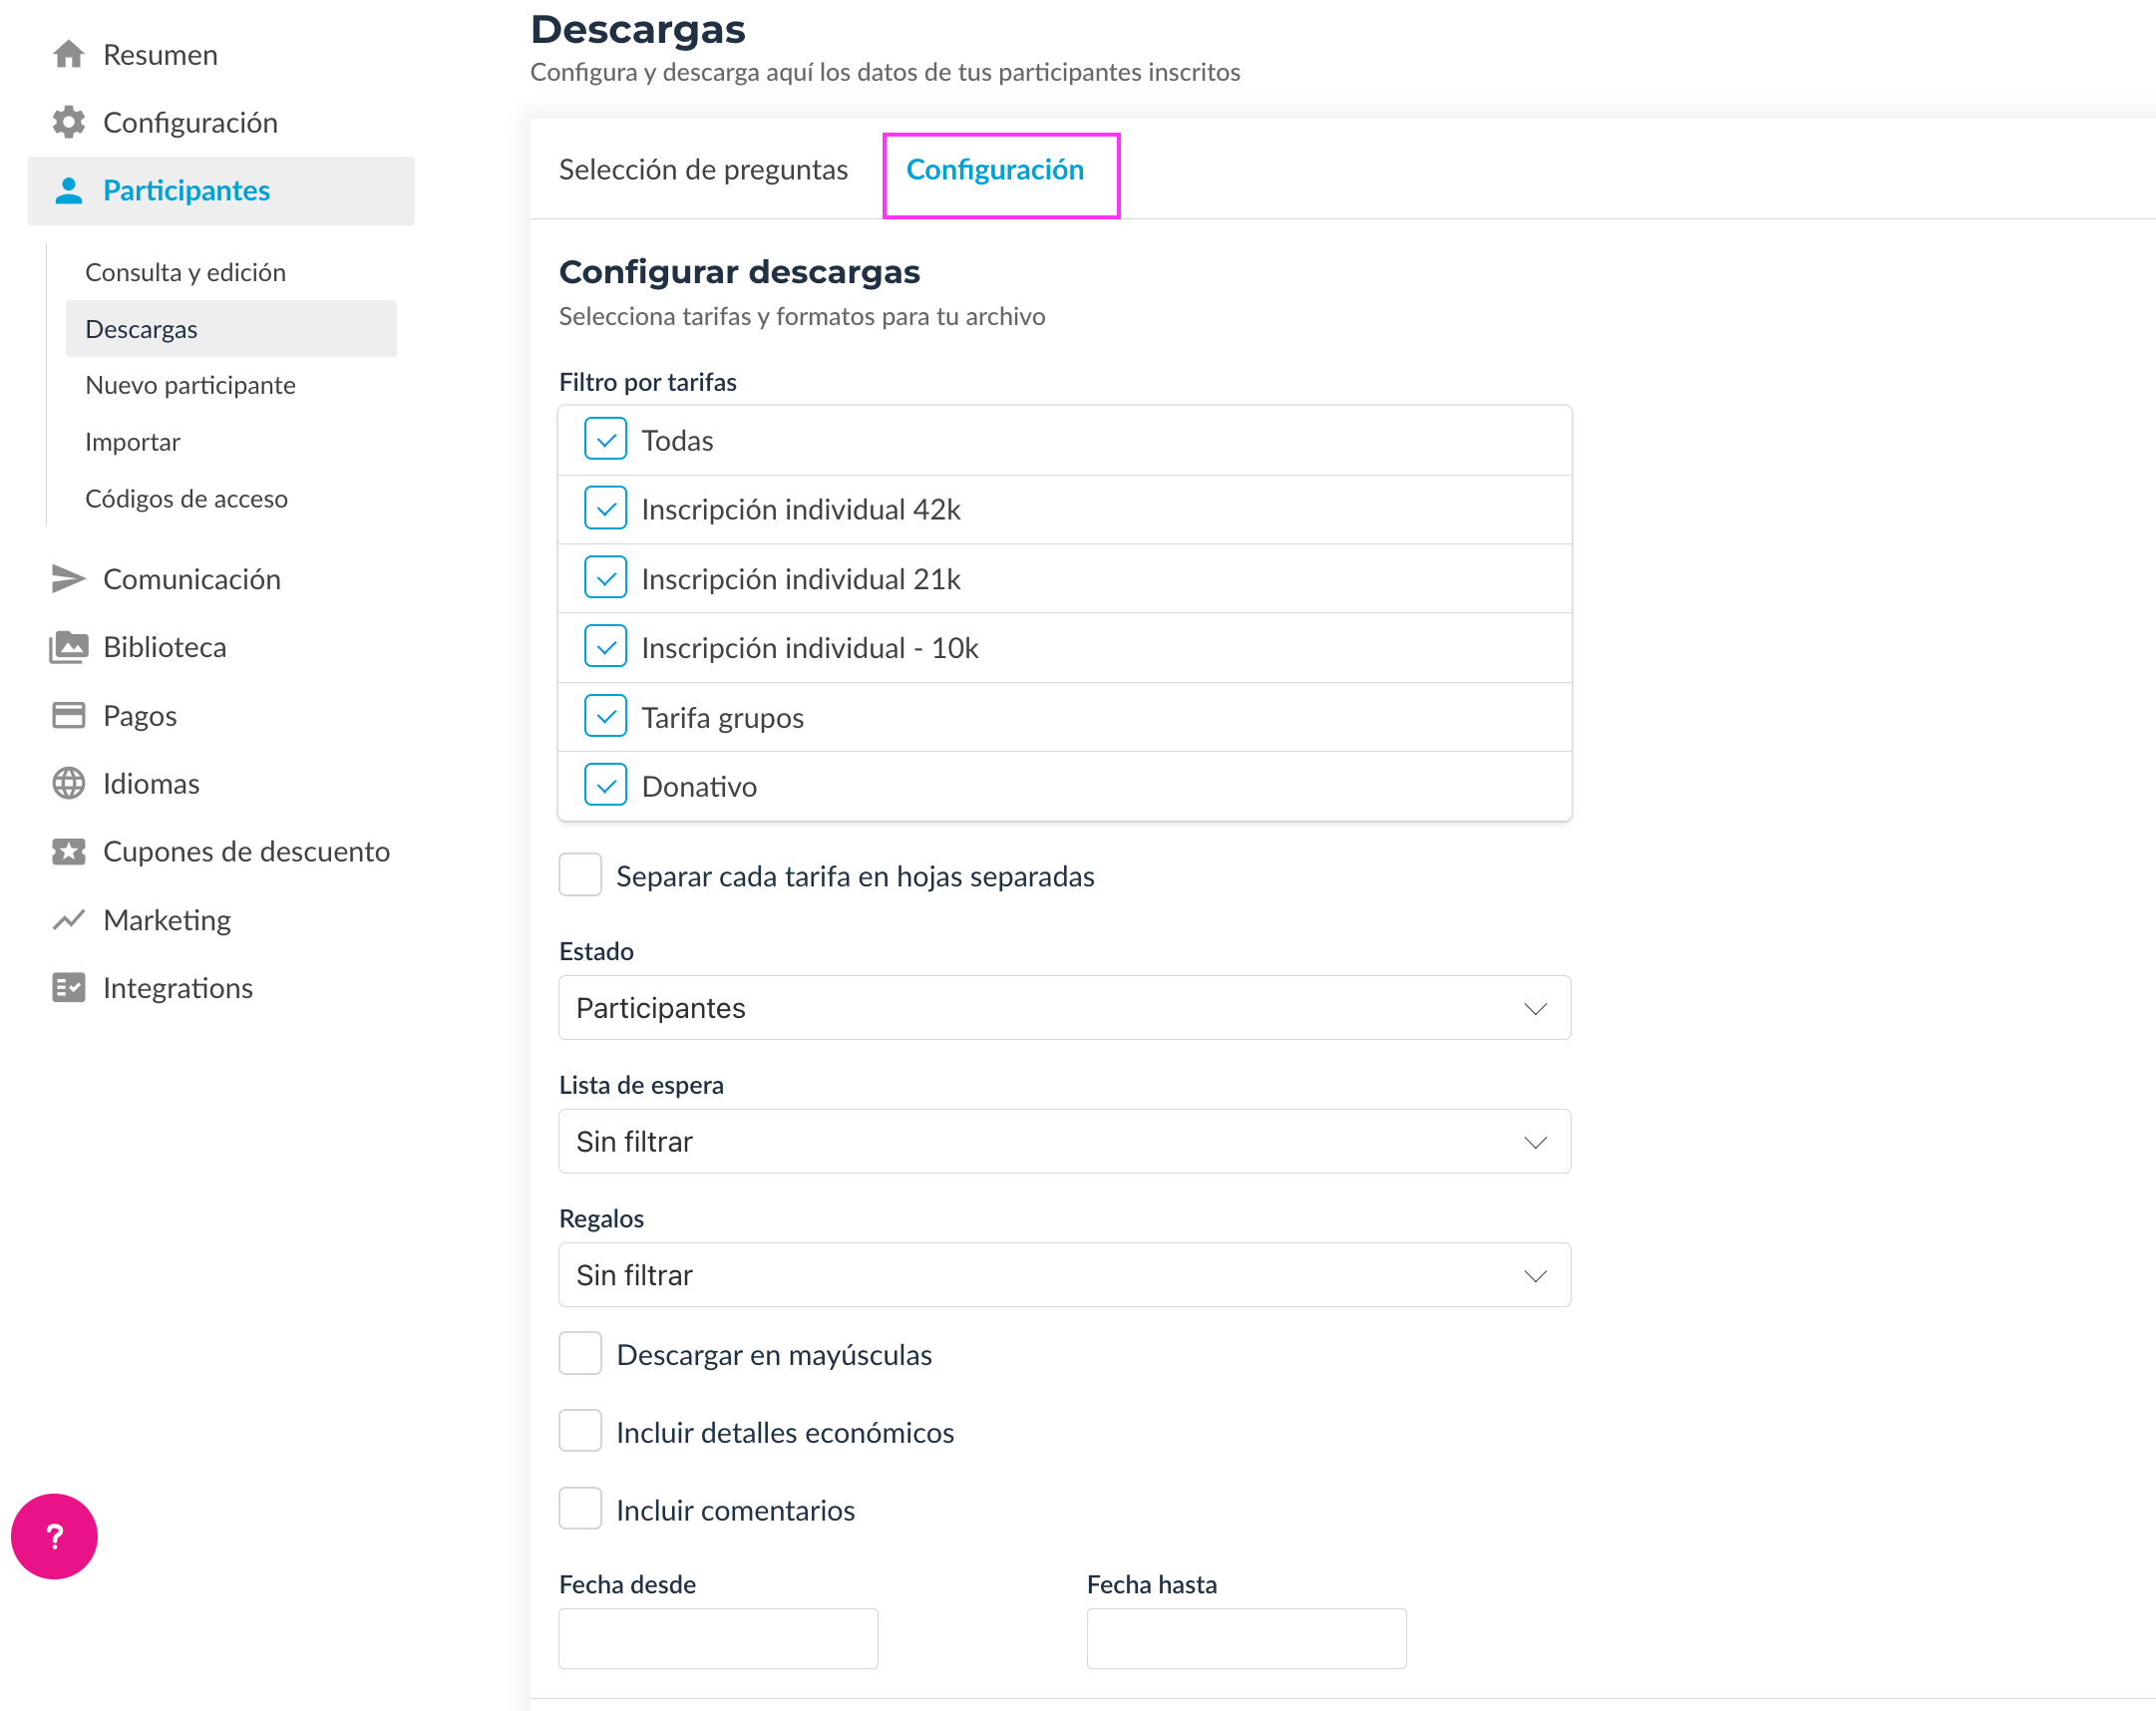Open the Pagos credit card icon

68,715
